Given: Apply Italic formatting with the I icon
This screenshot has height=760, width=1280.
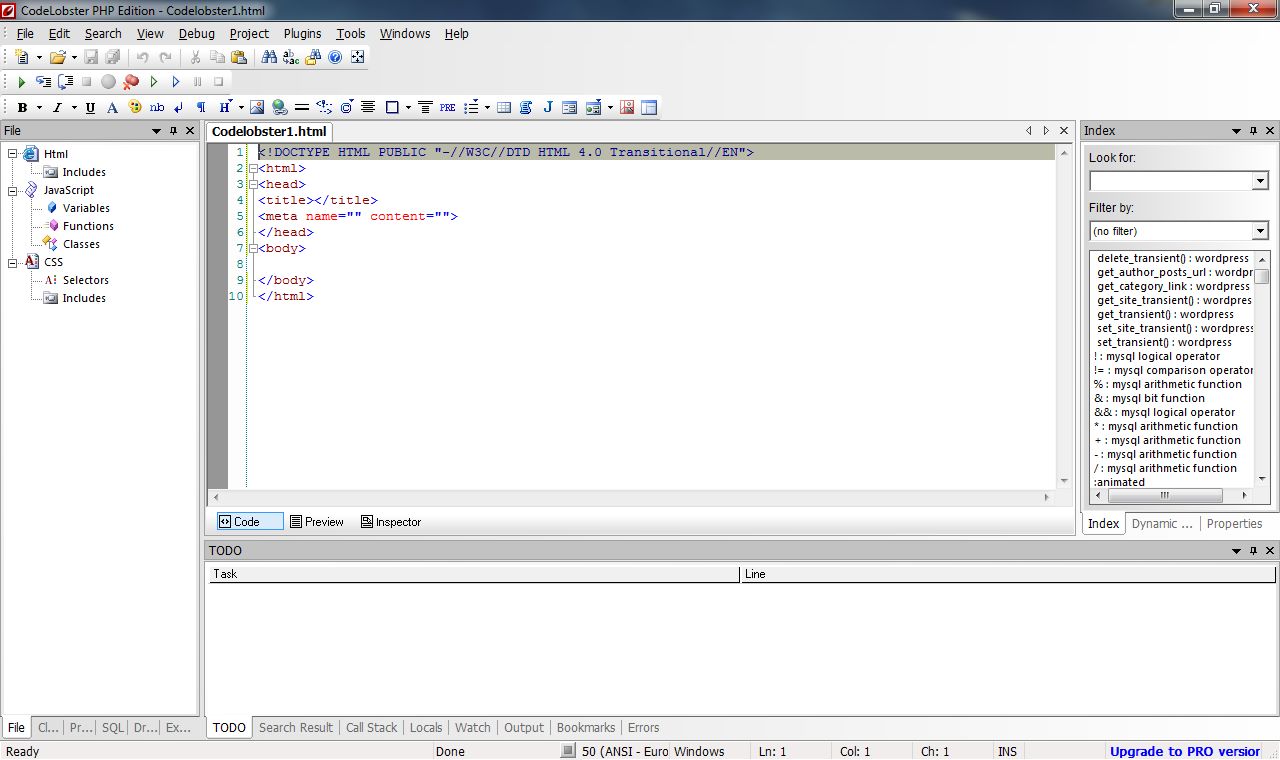Looking at the screenshot, I should (57, 107).
